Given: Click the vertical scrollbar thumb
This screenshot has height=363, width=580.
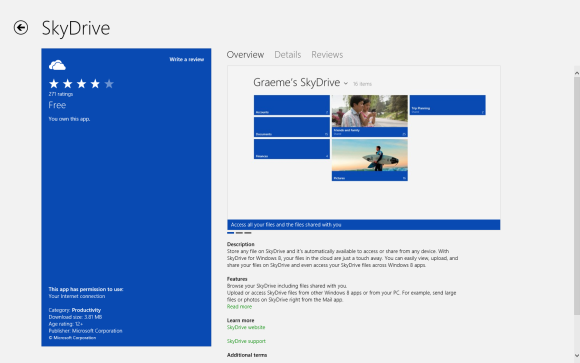Looking at the screenshot, I should 577,196.
